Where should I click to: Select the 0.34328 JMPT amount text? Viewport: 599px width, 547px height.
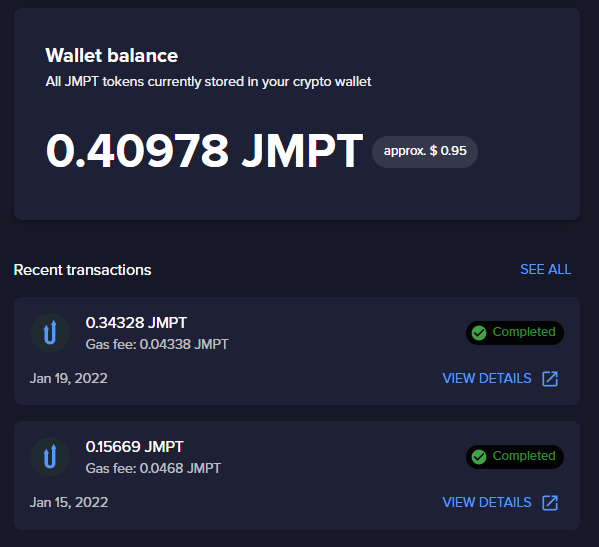136,323
